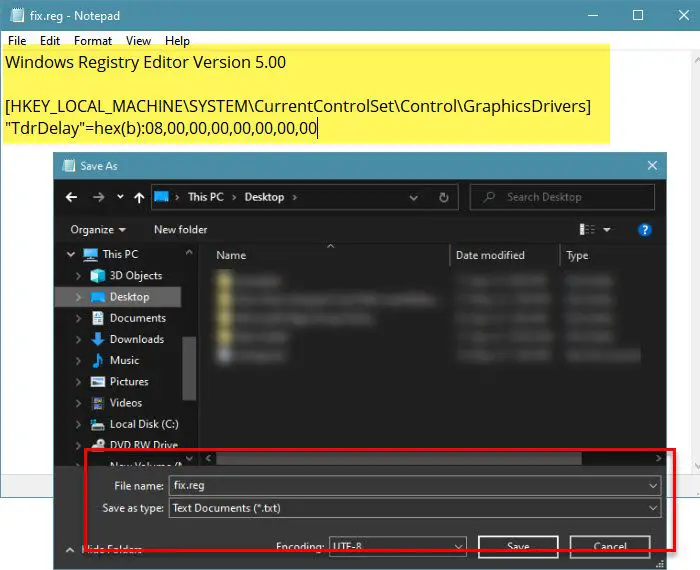
Task: Select Downloads in the sidebar
Action: pos(137,339)
